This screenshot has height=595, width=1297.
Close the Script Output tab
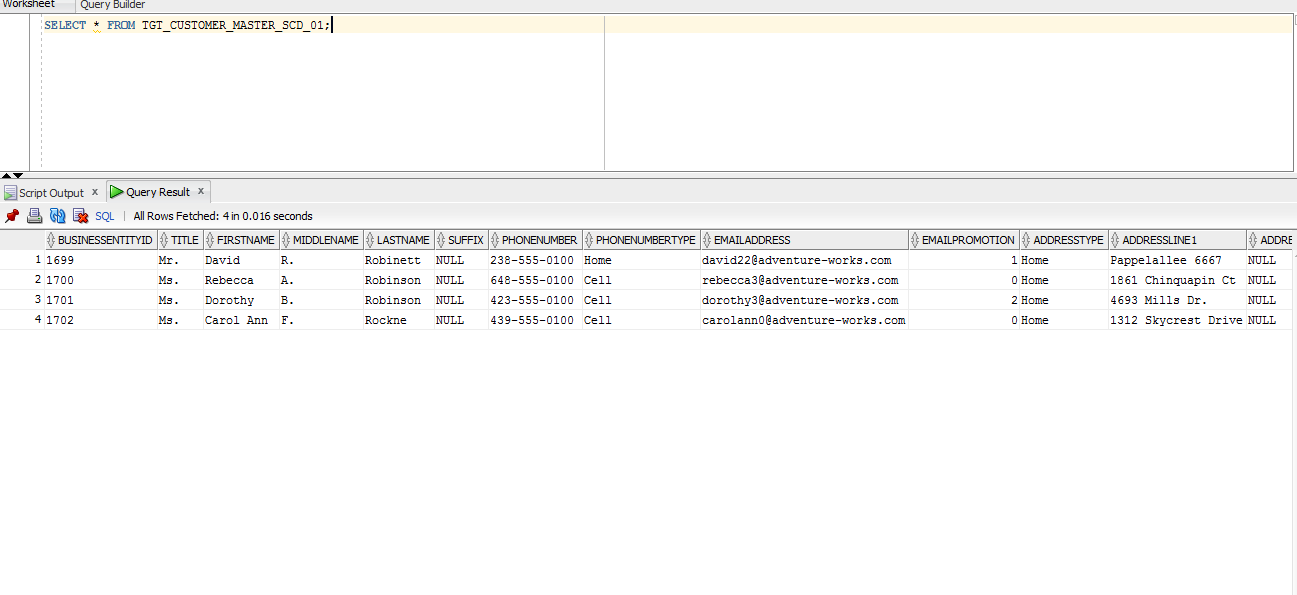click(95, 191)
